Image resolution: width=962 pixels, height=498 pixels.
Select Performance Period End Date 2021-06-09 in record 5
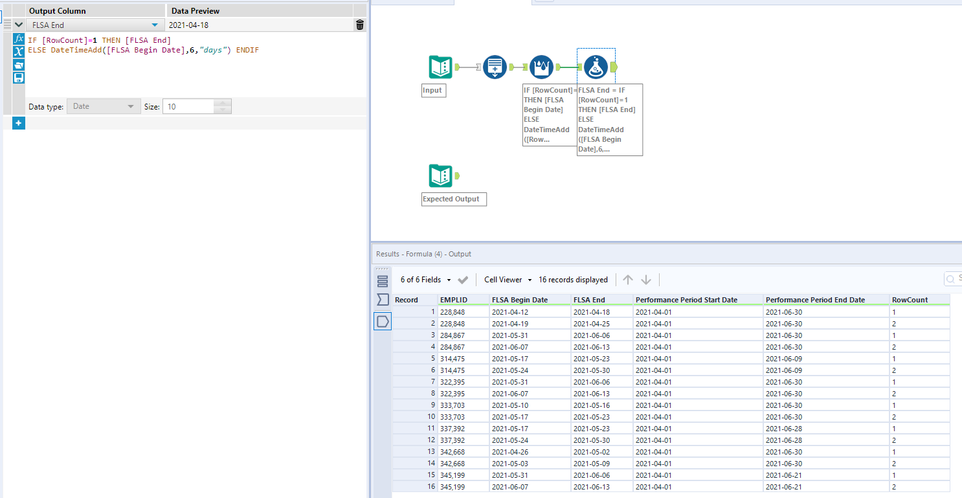[826, 358]
